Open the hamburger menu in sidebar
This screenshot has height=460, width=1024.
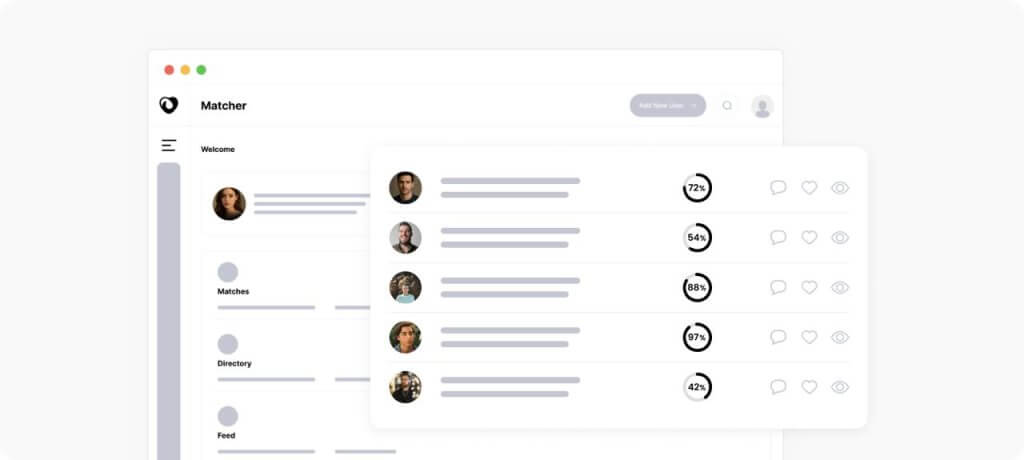(168, 145)
